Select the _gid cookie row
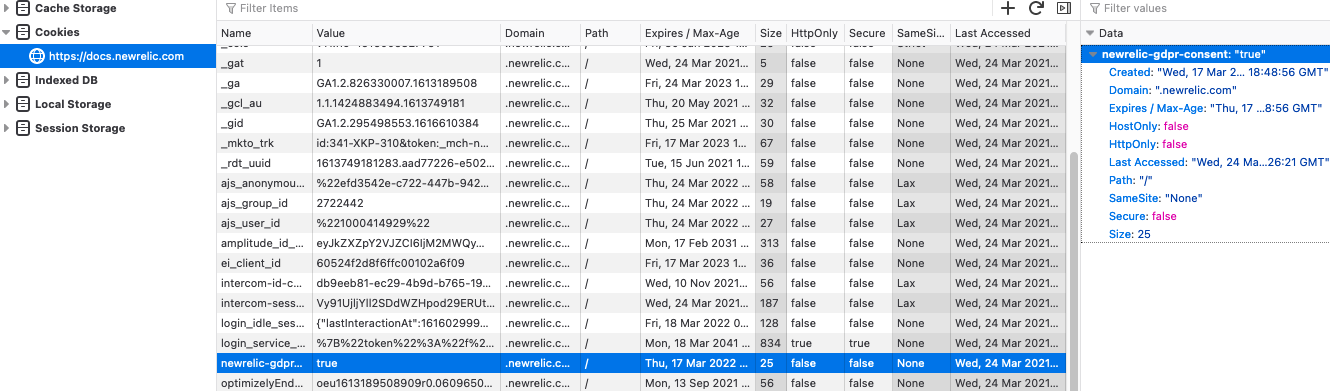 click(x=641, y=123)
